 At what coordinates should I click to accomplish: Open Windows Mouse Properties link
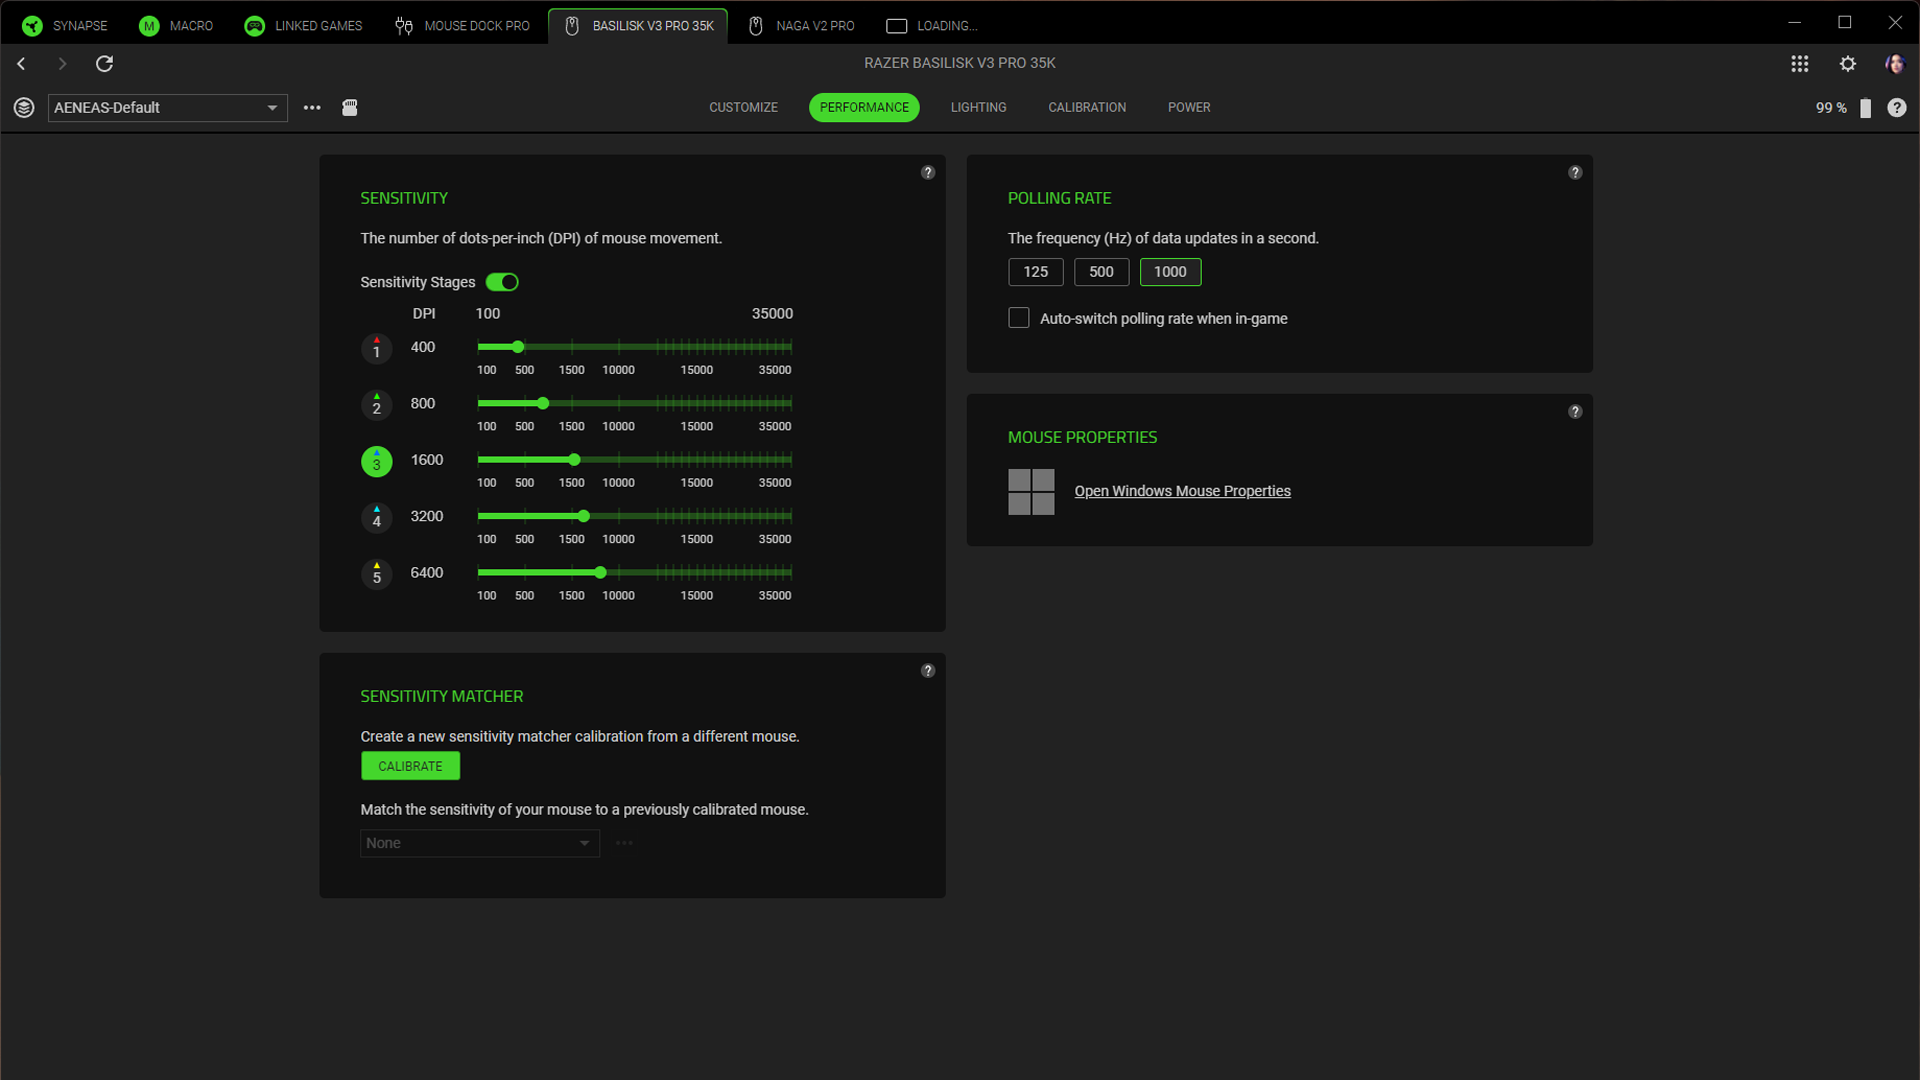tap(1182, 491)
